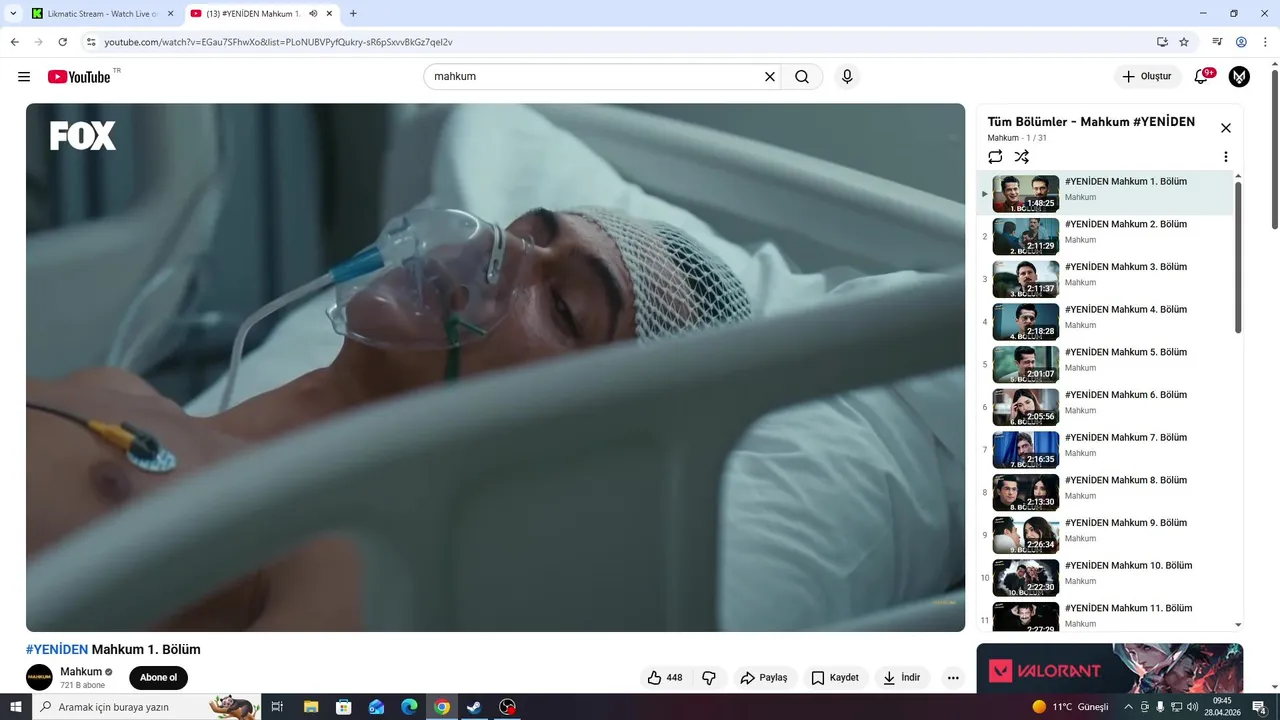The height and width of the screenshot is (720, 1280).
Task: Mute tab via speaker icon on YouTube tab
Action: [313, 14]
